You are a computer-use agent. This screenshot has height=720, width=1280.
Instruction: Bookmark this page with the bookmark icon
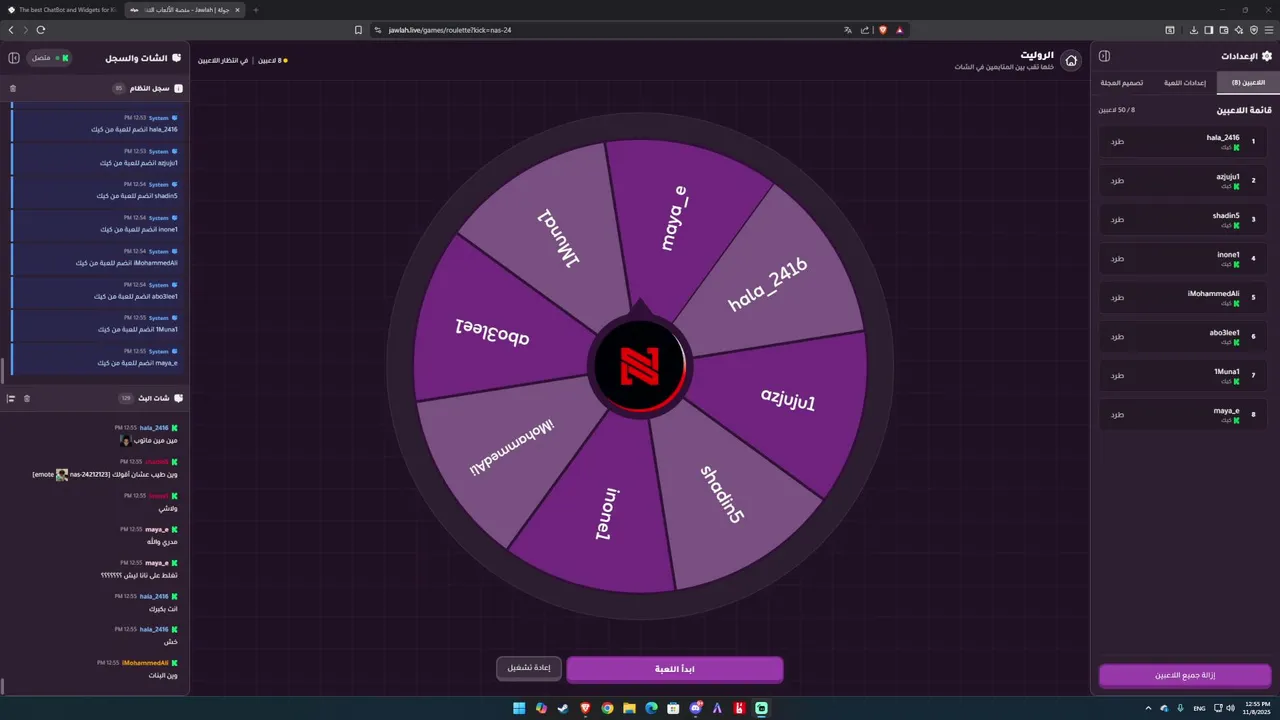[358, 30]
